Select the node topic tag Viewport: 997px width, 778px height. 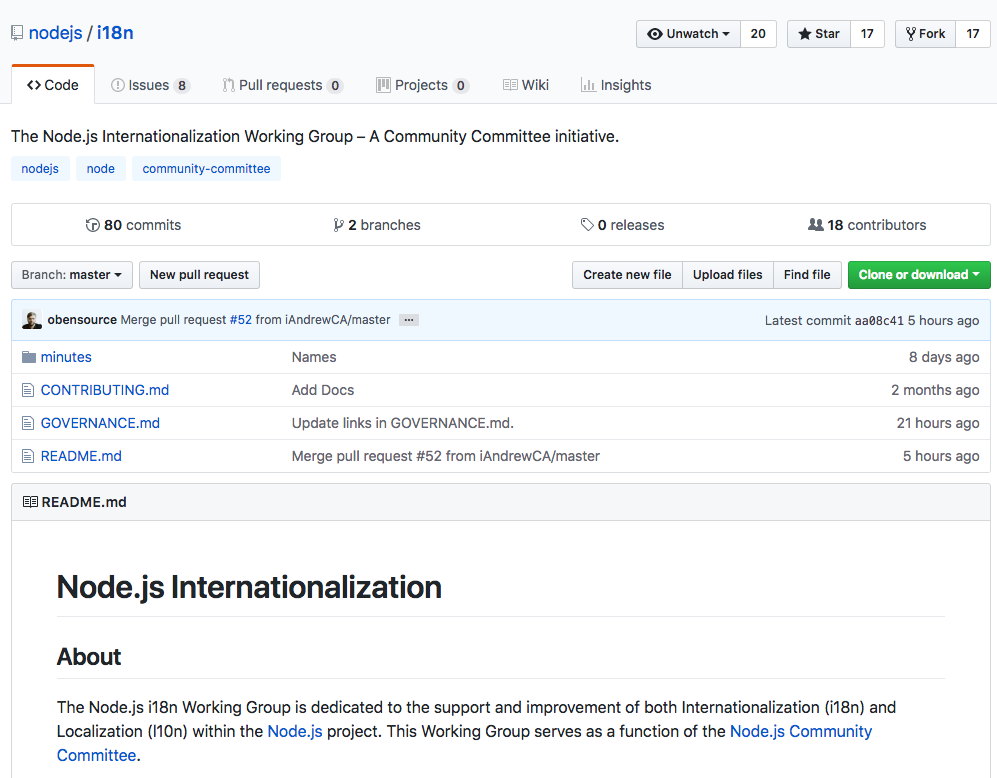coord(100,168)
